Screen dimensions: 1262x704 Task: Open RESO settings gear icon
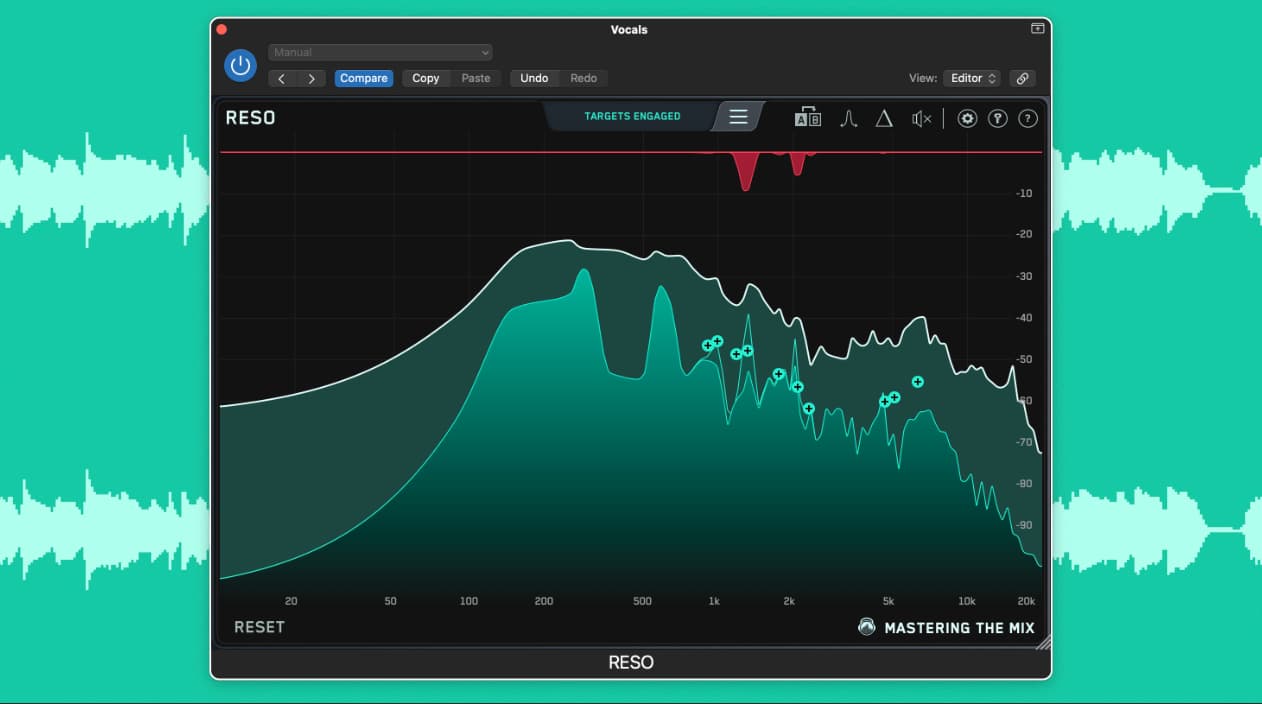coord(967,118)
